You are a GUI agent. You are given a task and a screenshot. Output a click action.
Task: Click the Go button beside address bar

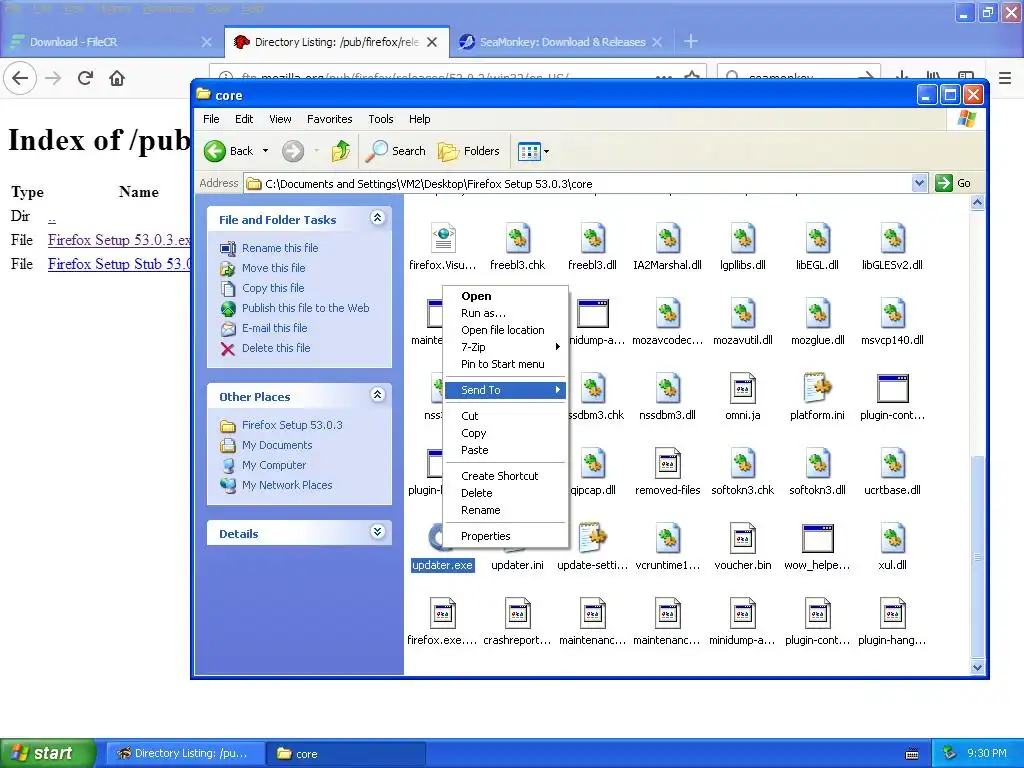[x=953, y=184]
